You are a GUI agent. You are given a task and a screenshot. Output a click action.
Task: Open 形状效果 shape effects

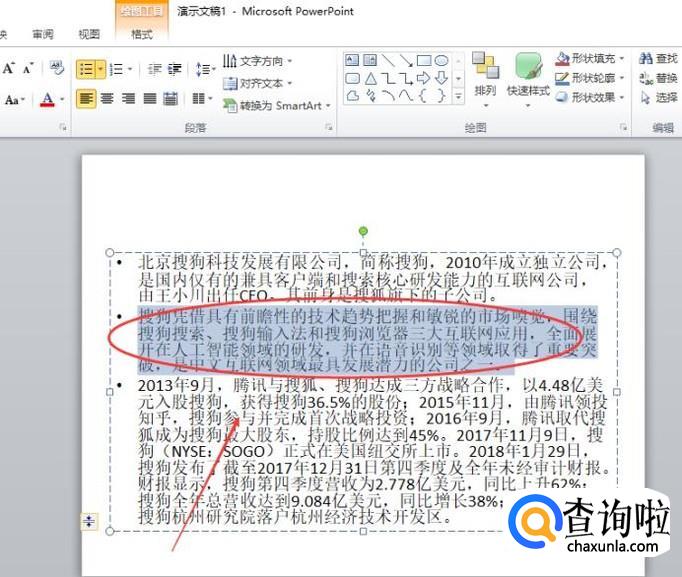pyautogui.click(x=590, y=97)
